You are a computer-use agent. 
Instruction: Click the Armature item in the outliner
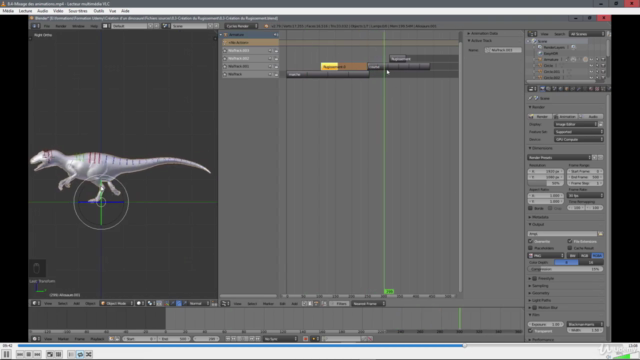coord(550,60)
